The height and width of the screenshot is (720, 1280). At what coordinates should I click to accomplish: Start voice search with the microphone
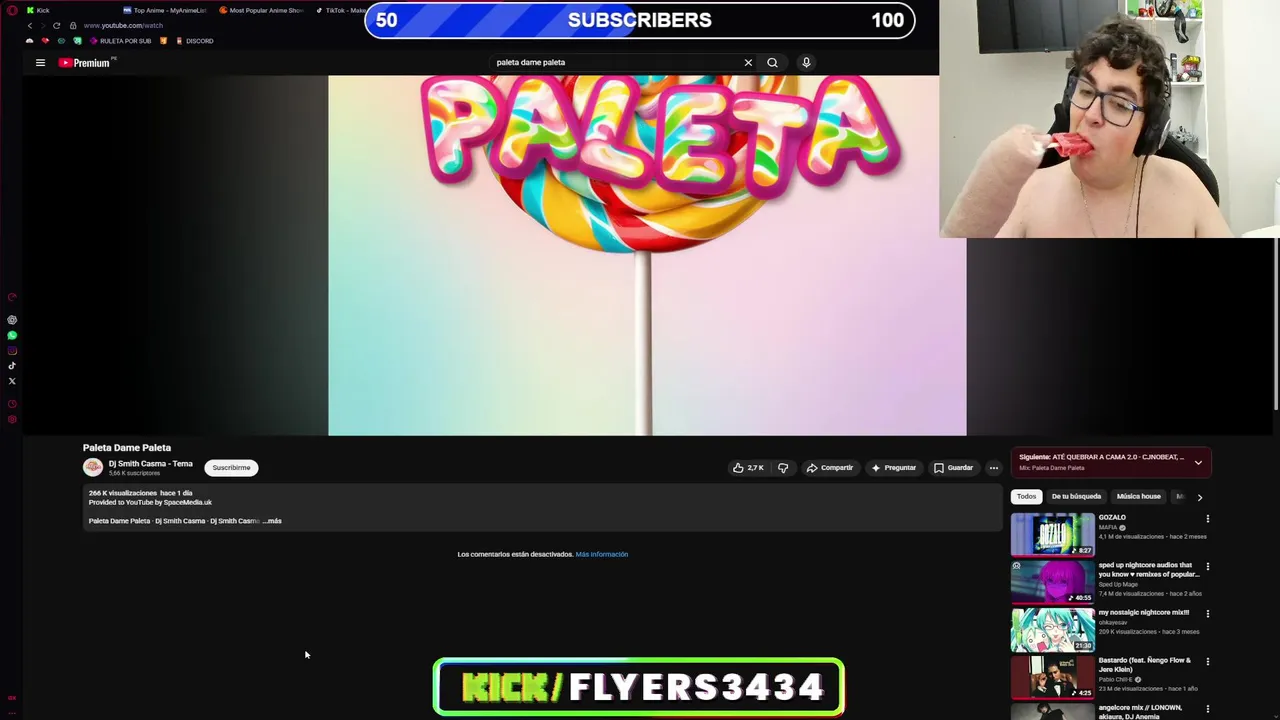806,62
